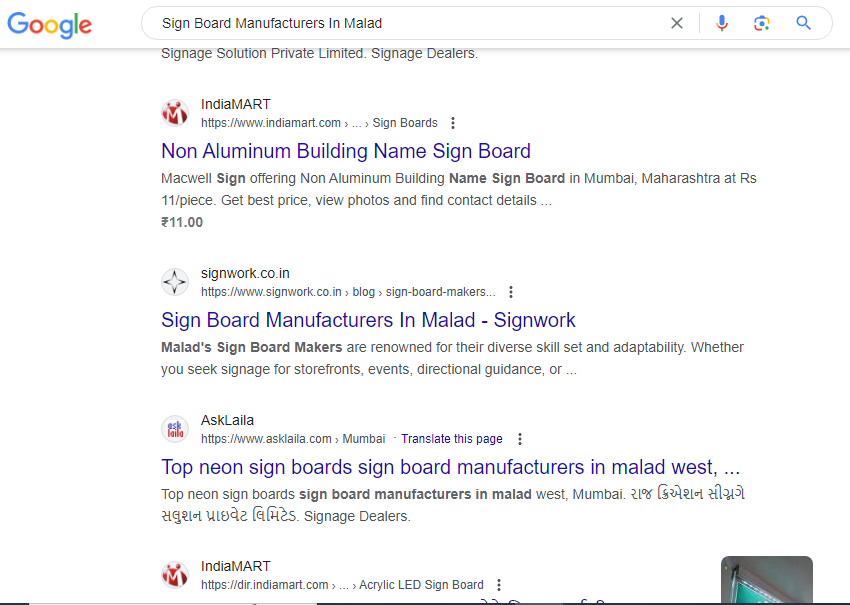Open more options for AskLaila result

tap(520, 439)
